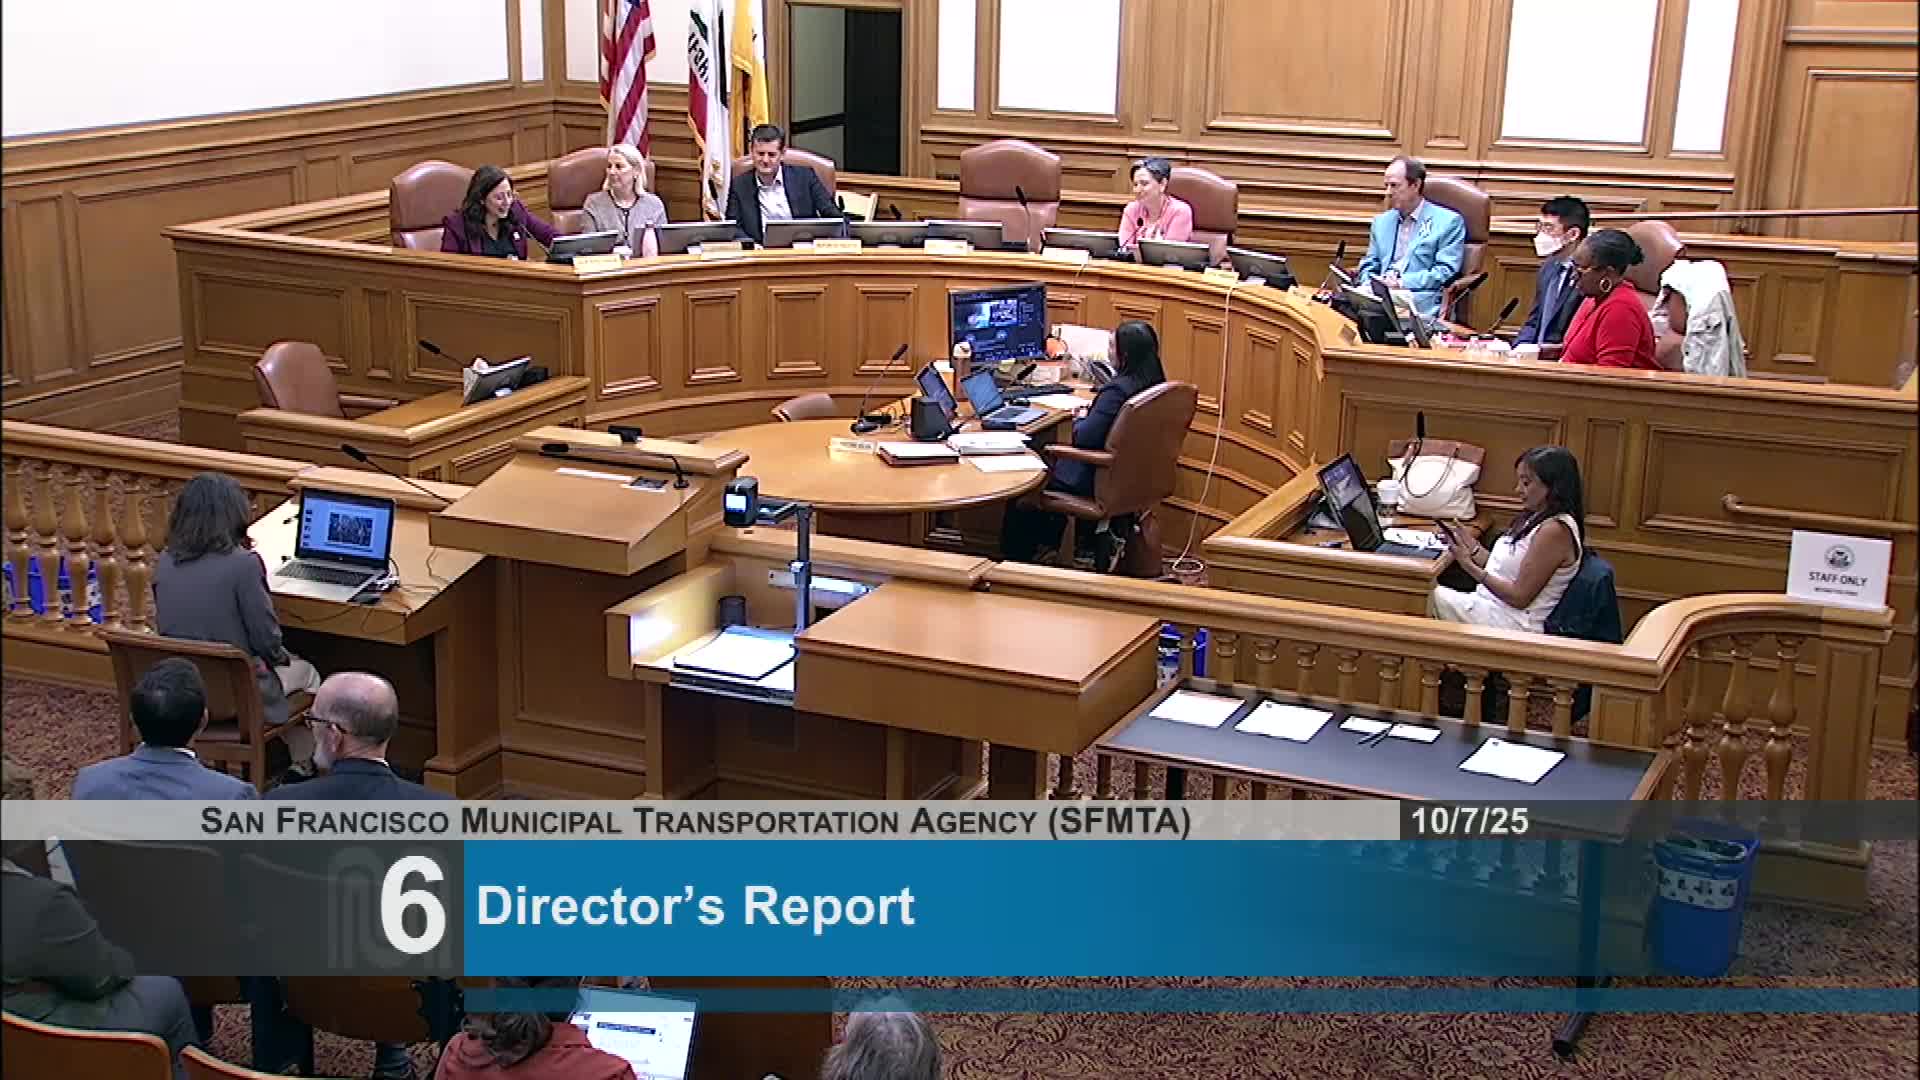The image size is (1920, 1080).
Task: Click the document camera on the podium
Action: click(742, 502)
